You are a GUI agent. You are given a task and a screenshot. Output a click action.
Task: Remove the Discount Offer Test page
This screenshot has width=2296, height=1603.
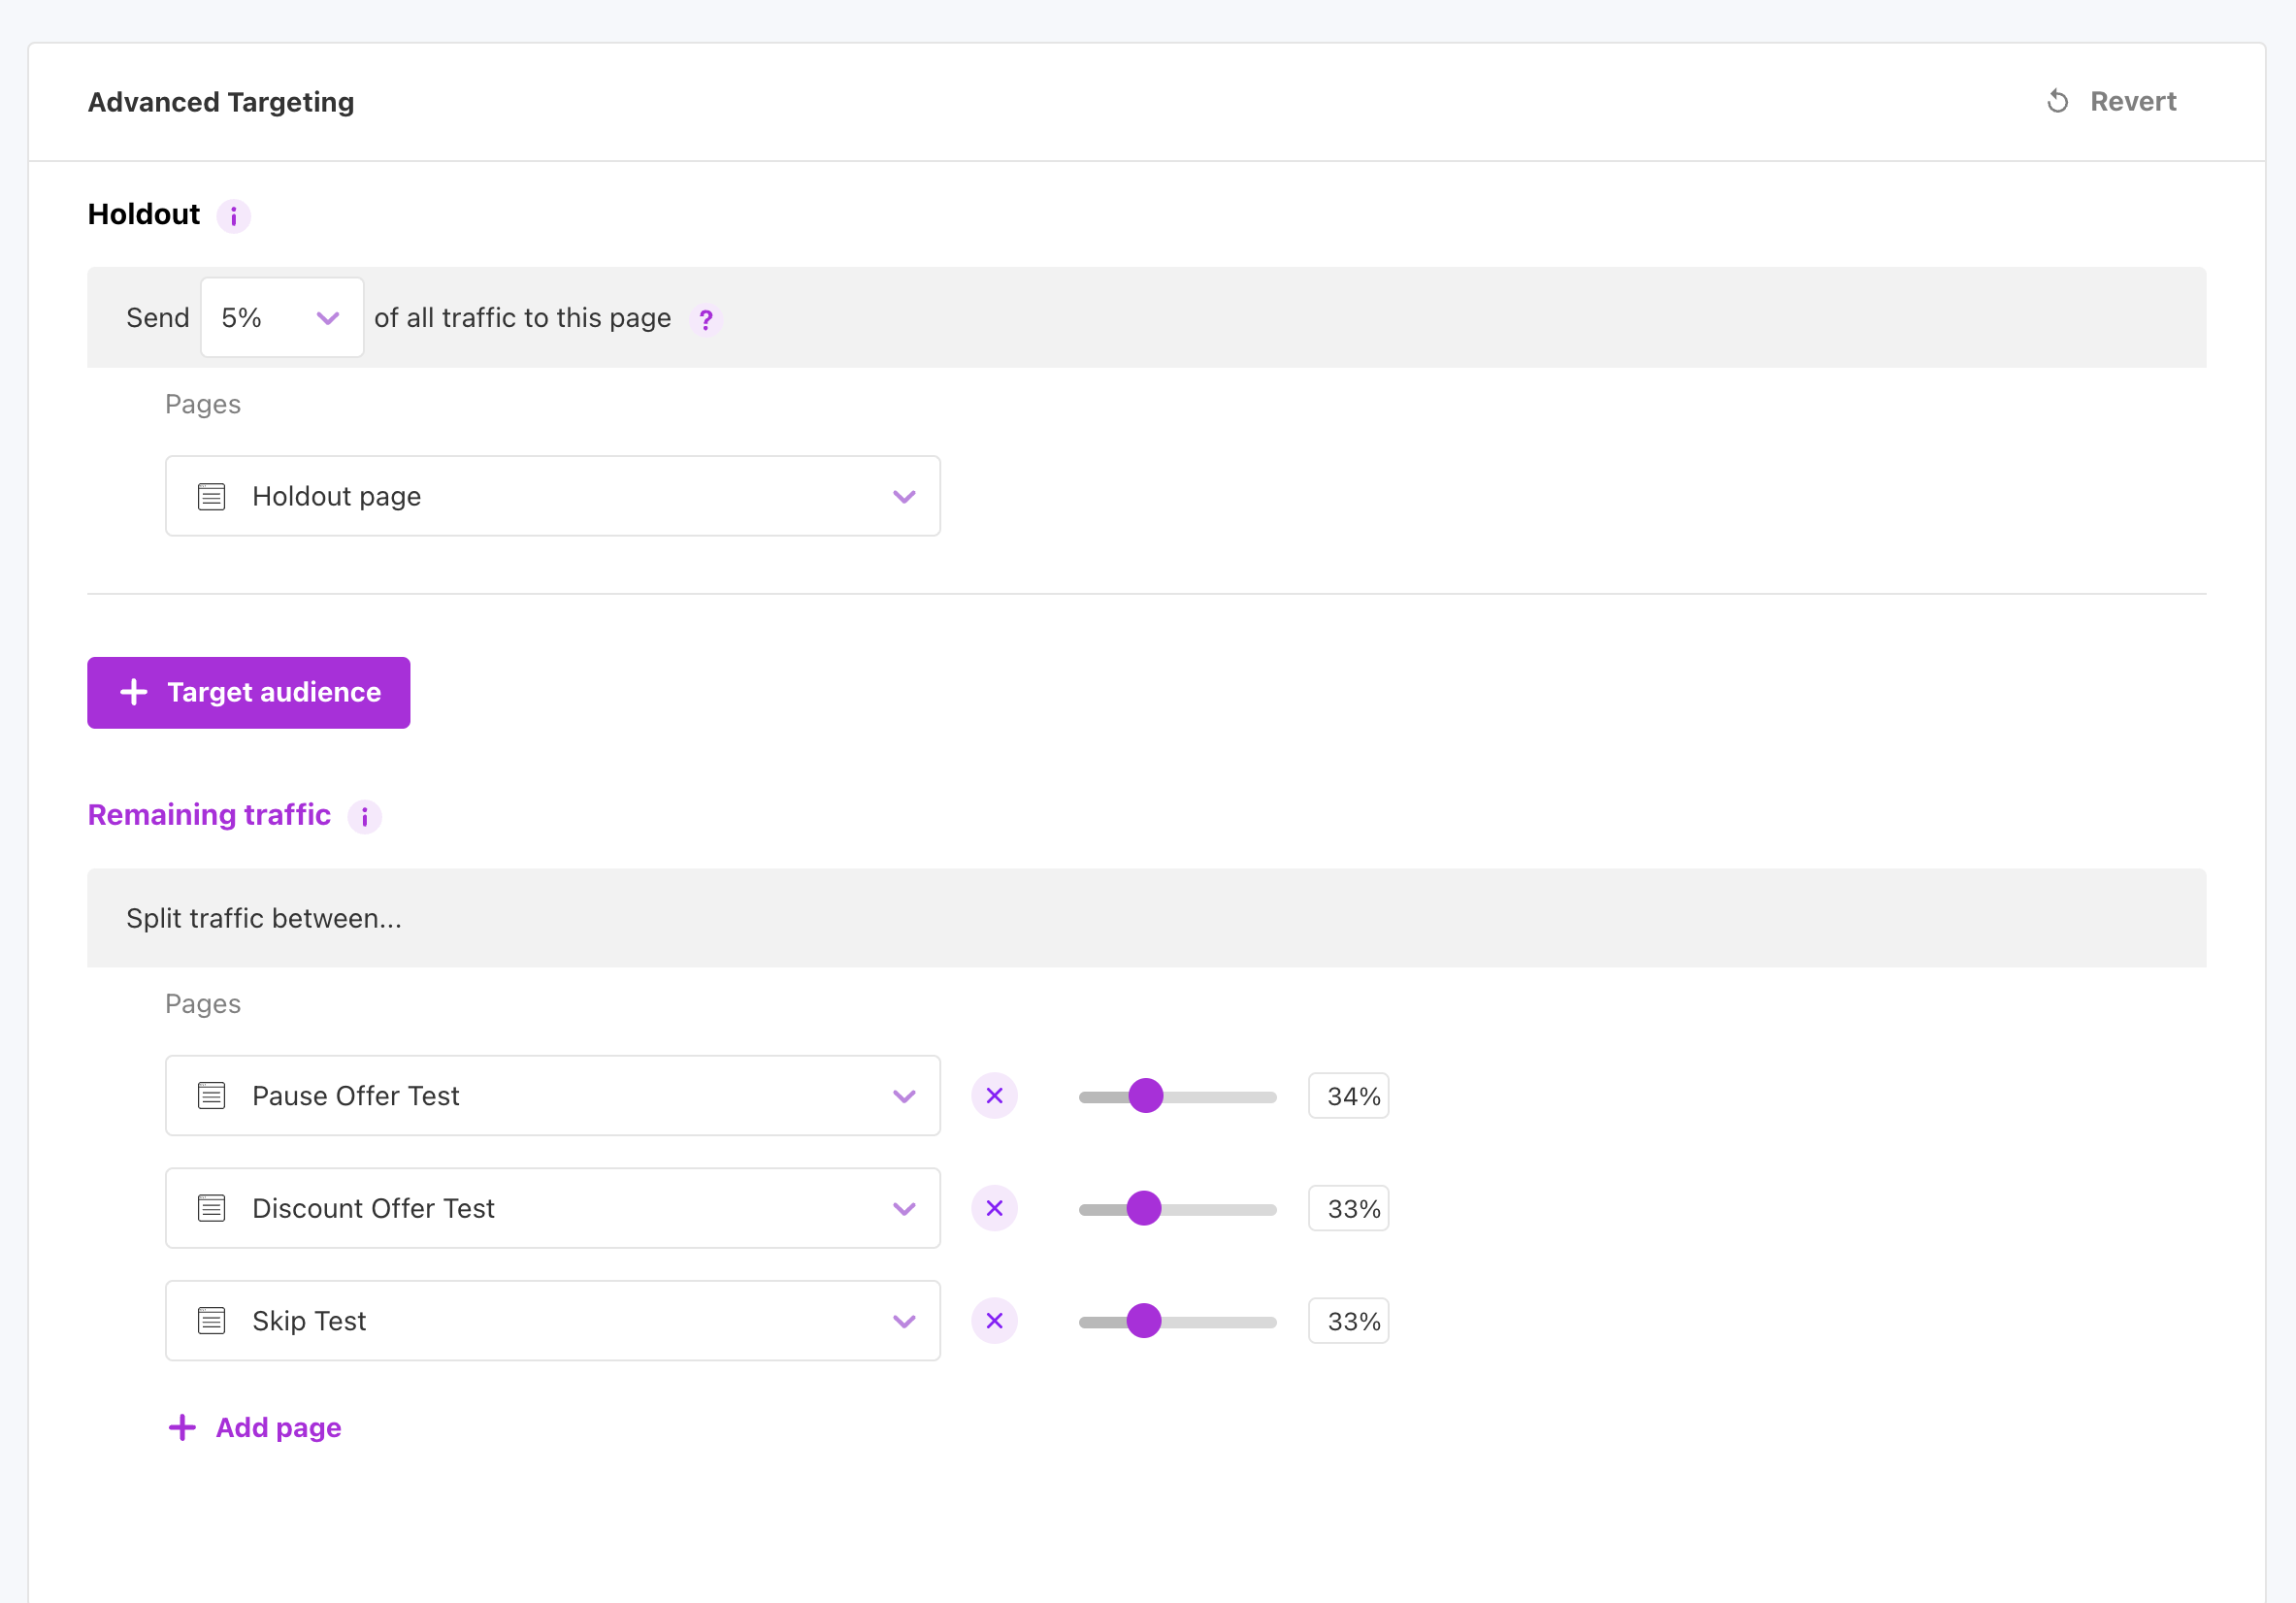pyautogui.click(x=994, y=1208)
